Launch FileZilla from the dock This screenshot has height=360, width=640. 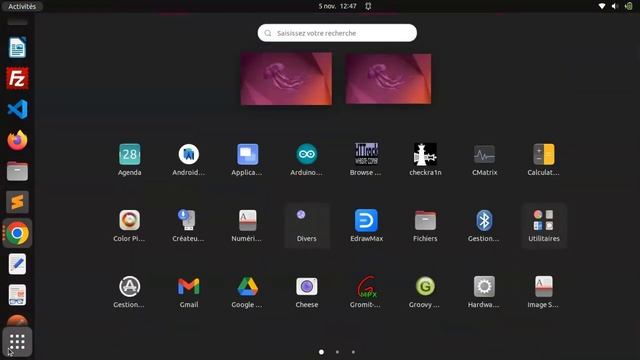(x=17, y=78)
